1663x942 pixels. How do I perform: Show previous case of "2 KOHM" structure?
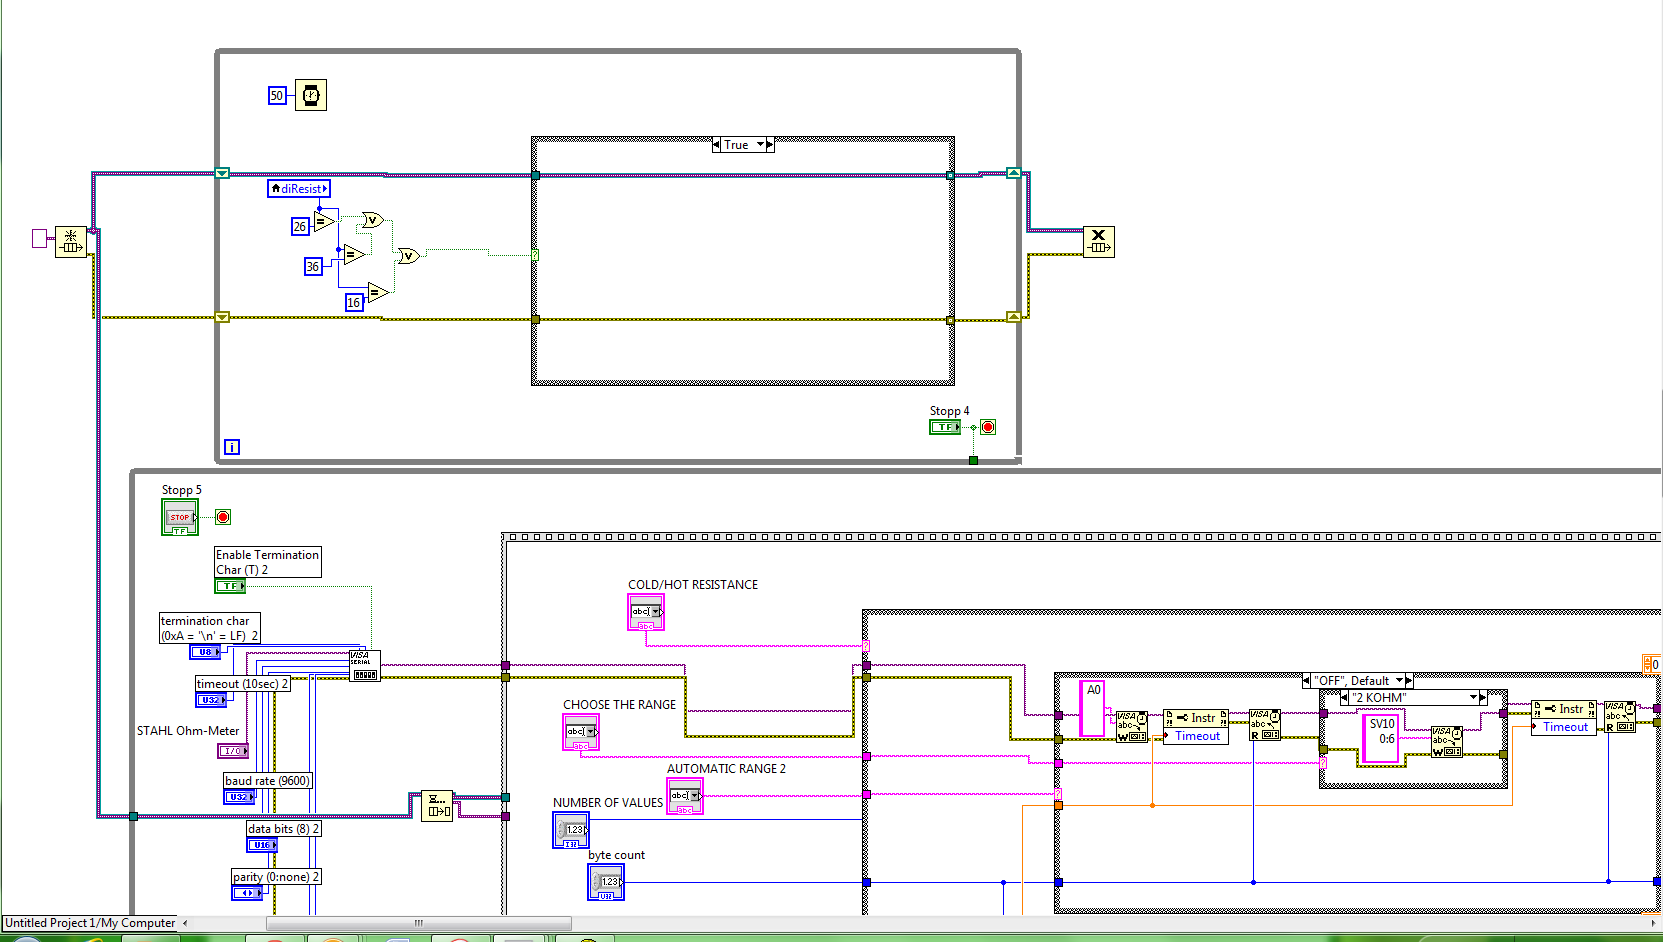[1345, 697]
